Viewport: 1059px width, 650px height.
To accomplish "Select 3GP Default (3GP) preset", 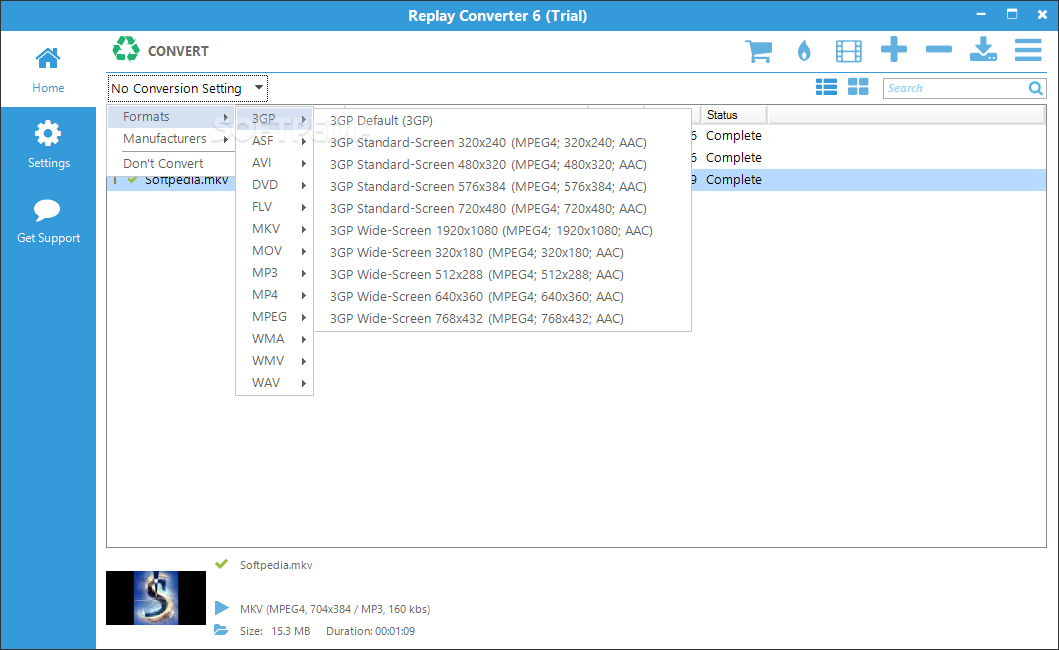I will point(502,120).
